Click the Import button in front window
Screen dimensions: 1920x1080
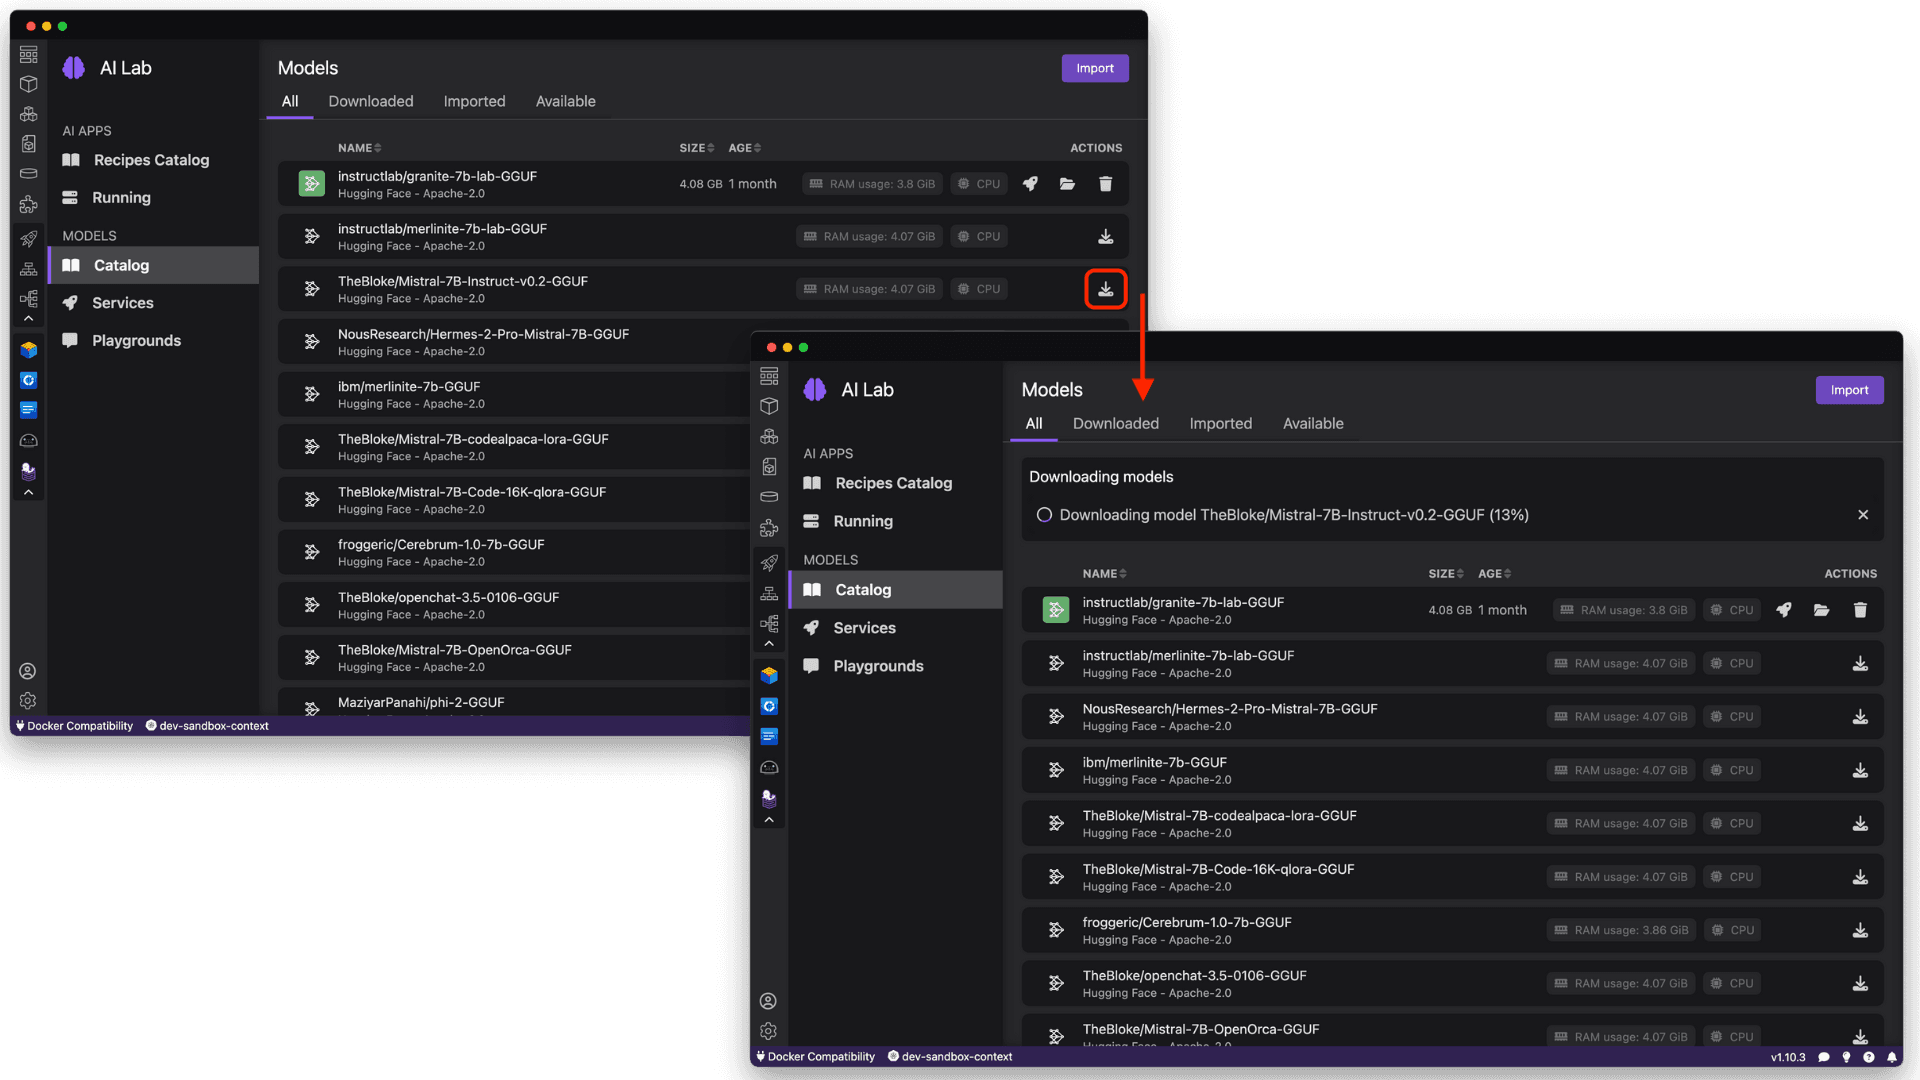1849,390
